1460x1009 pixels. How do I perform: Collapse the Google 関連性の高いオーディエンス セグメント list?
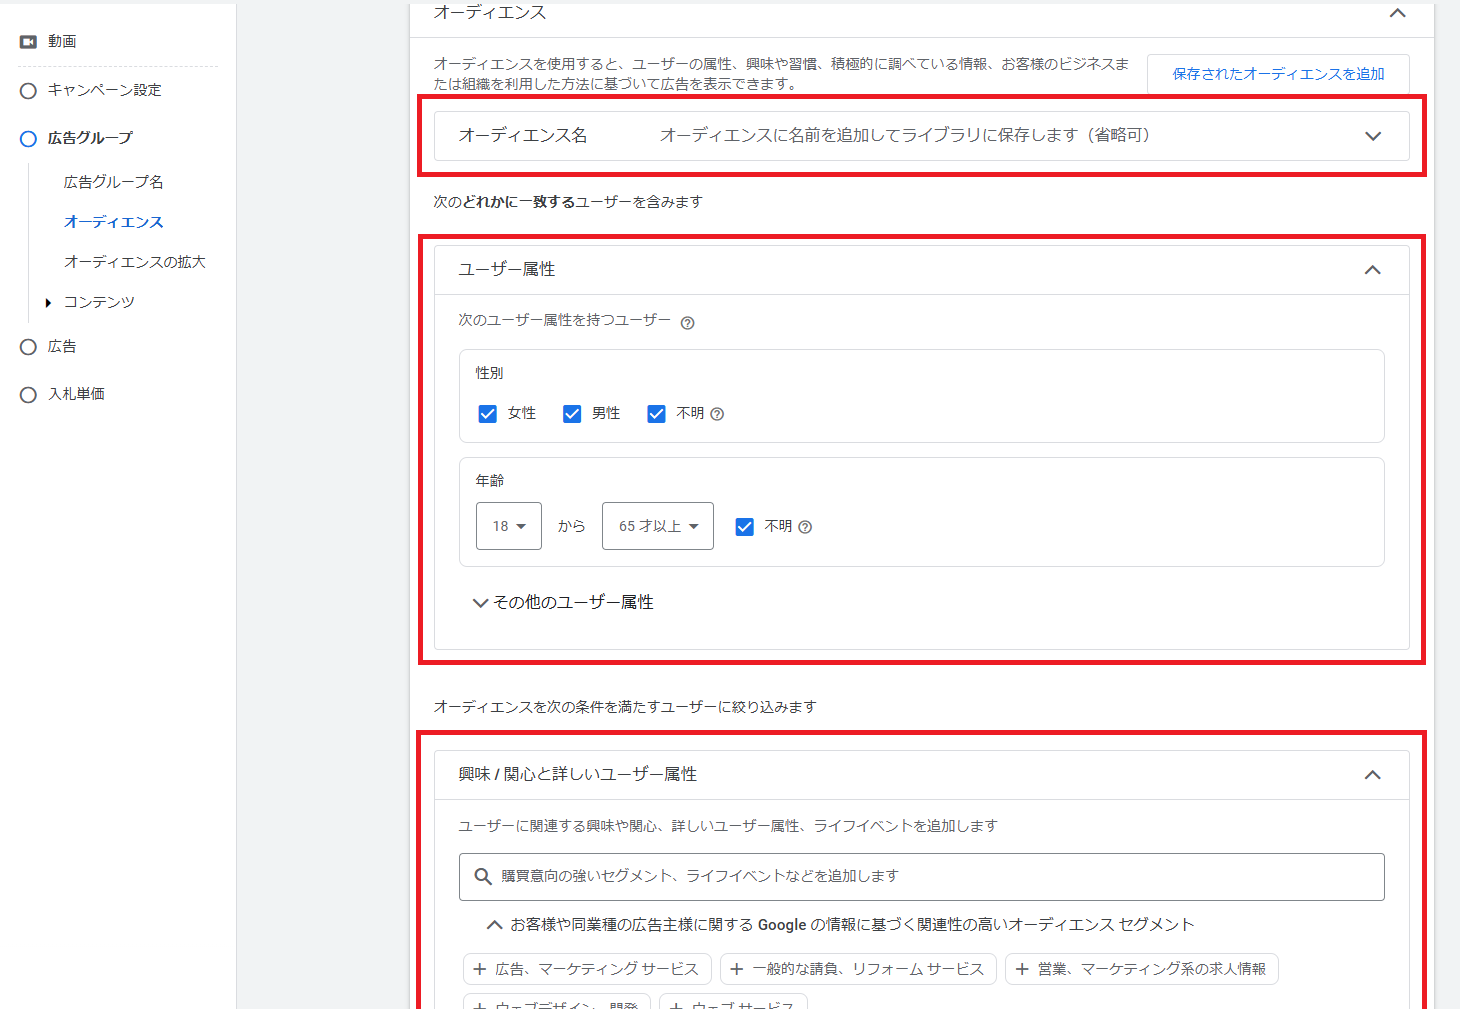(x=494, y=925)
